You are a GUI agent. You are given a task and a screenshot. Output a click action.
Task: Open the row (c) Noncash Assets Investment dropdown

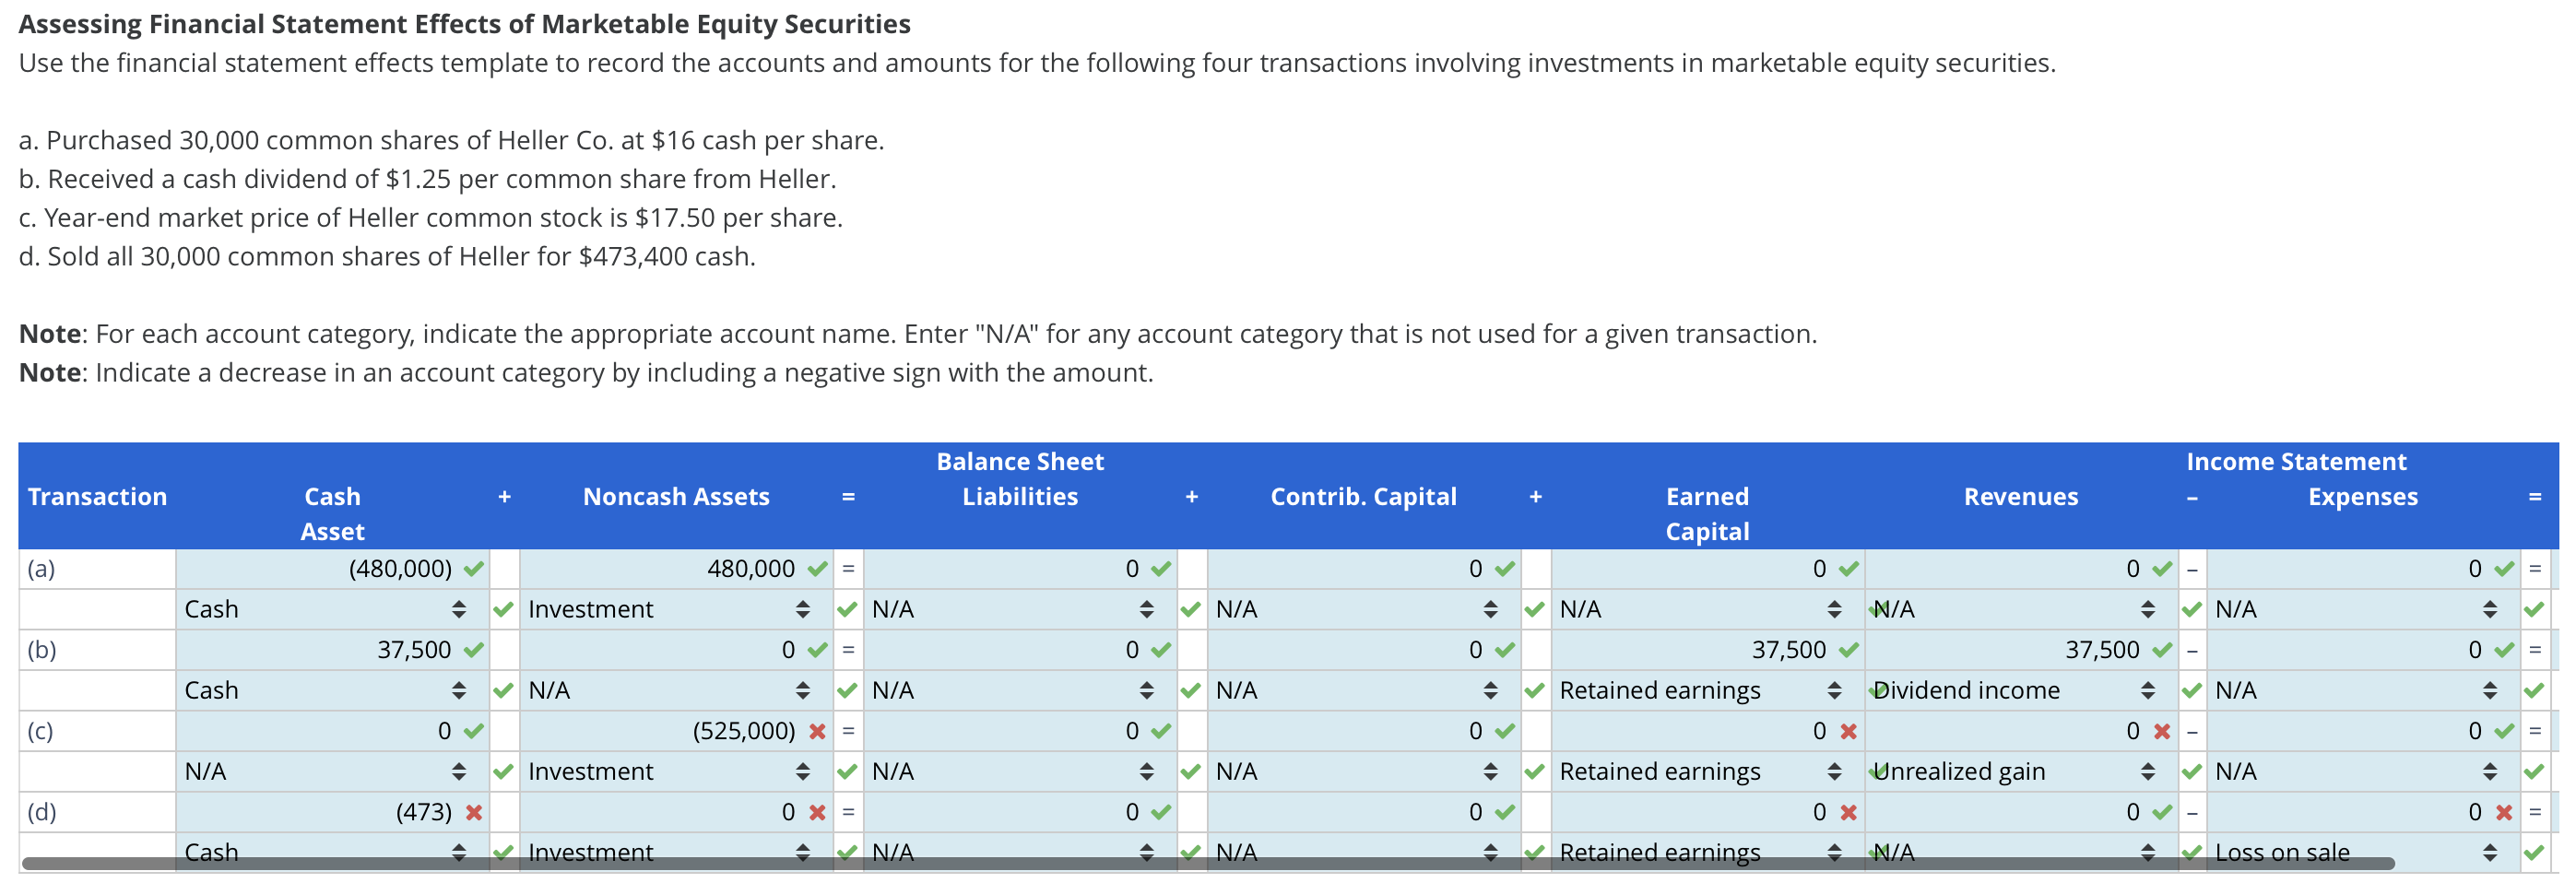tap(676, 771)
